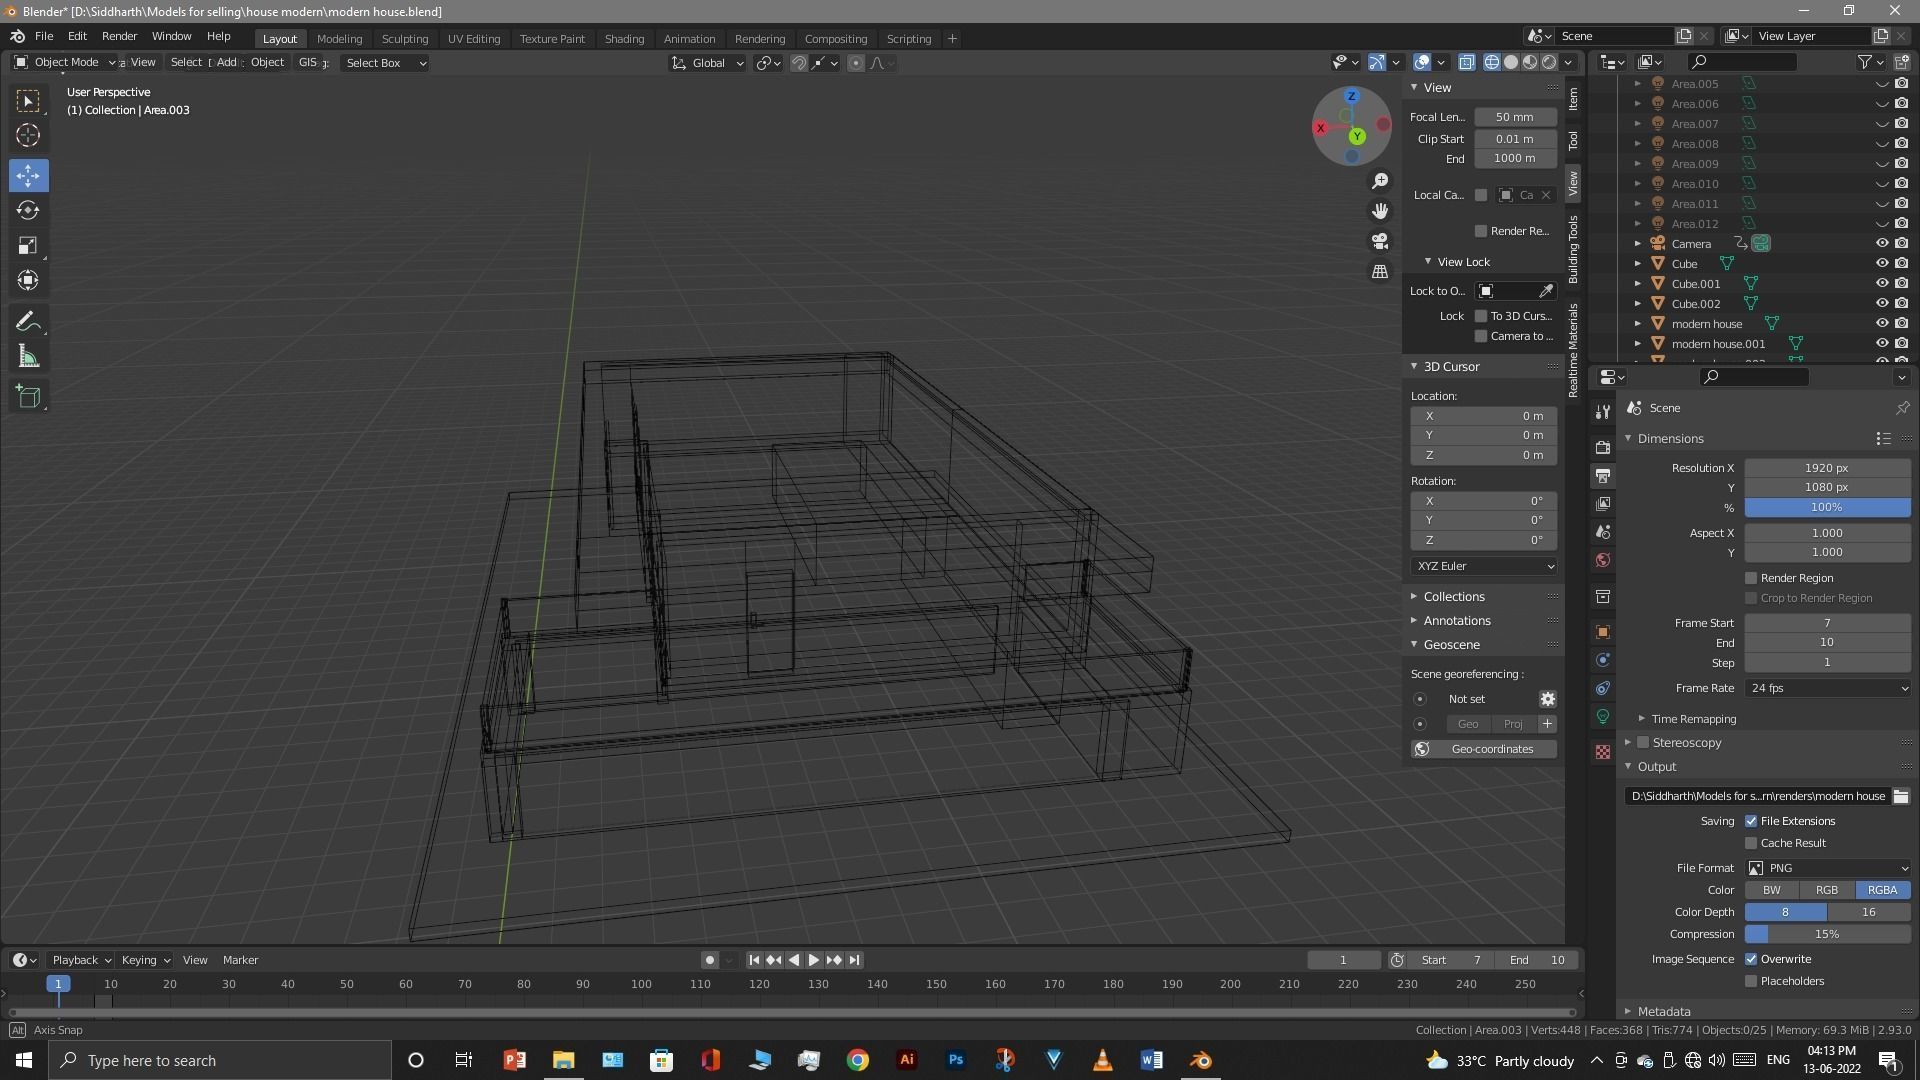Open the World properties tab icon

(1603, 560)
